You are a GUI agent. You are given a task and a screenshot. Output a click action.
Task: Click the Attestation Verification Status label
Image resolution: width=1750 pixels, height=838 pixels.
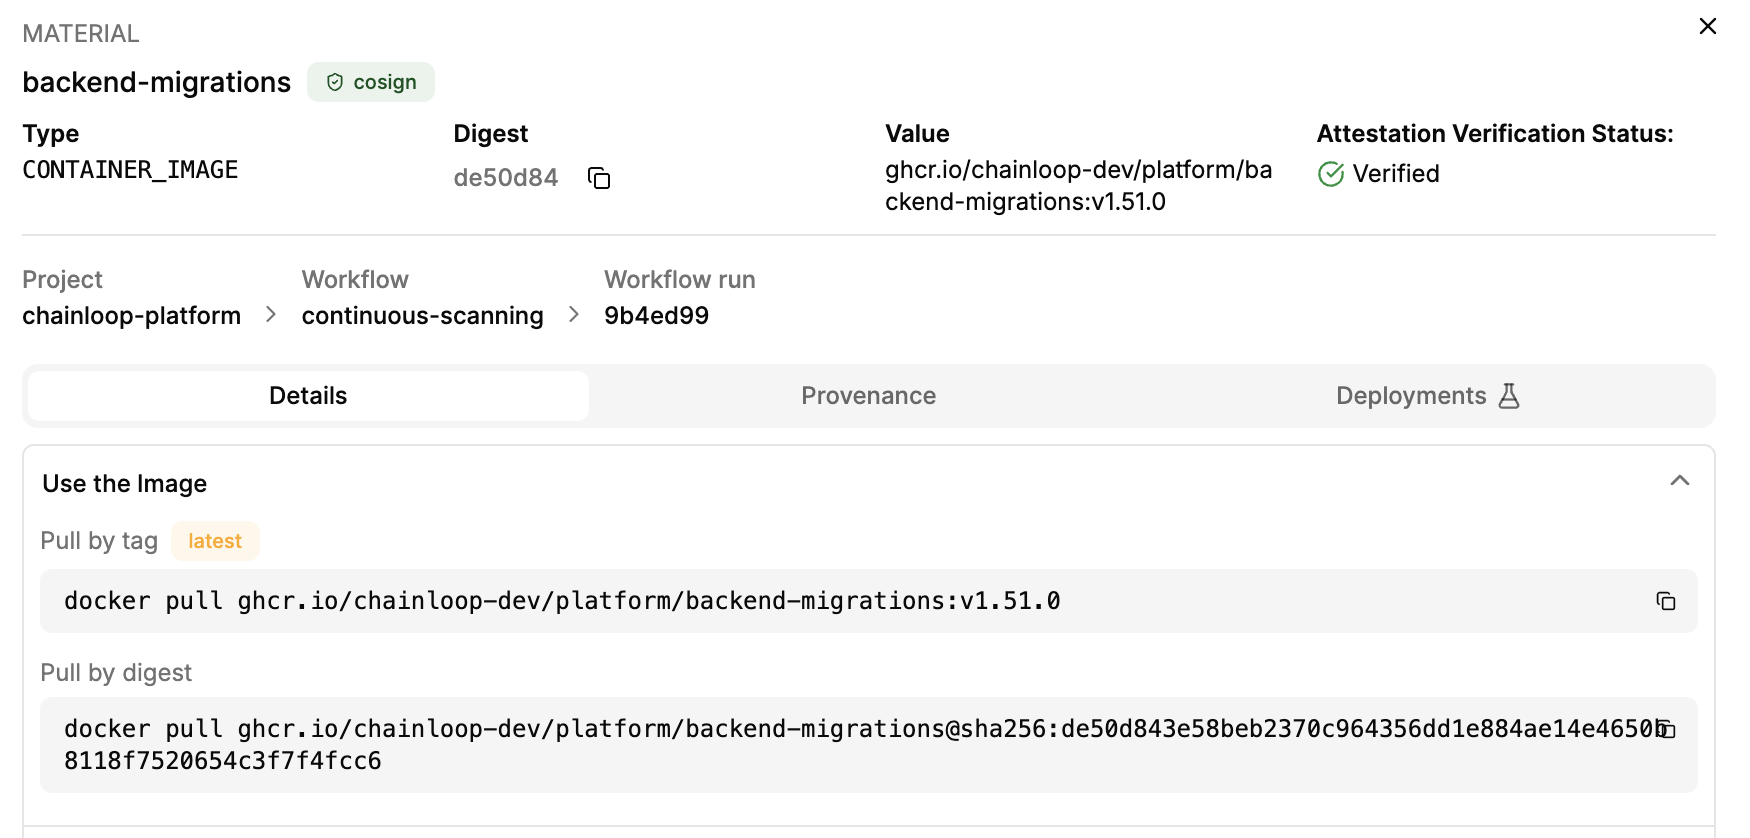click(1495, 134)
